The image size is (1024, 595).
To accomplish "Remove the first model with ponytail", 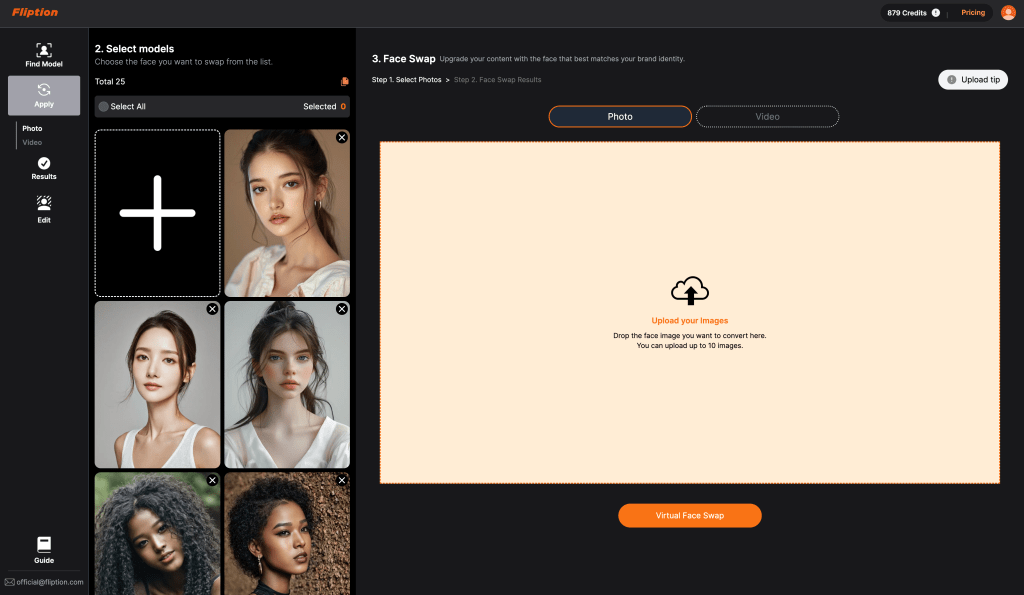I will point(342,137).
